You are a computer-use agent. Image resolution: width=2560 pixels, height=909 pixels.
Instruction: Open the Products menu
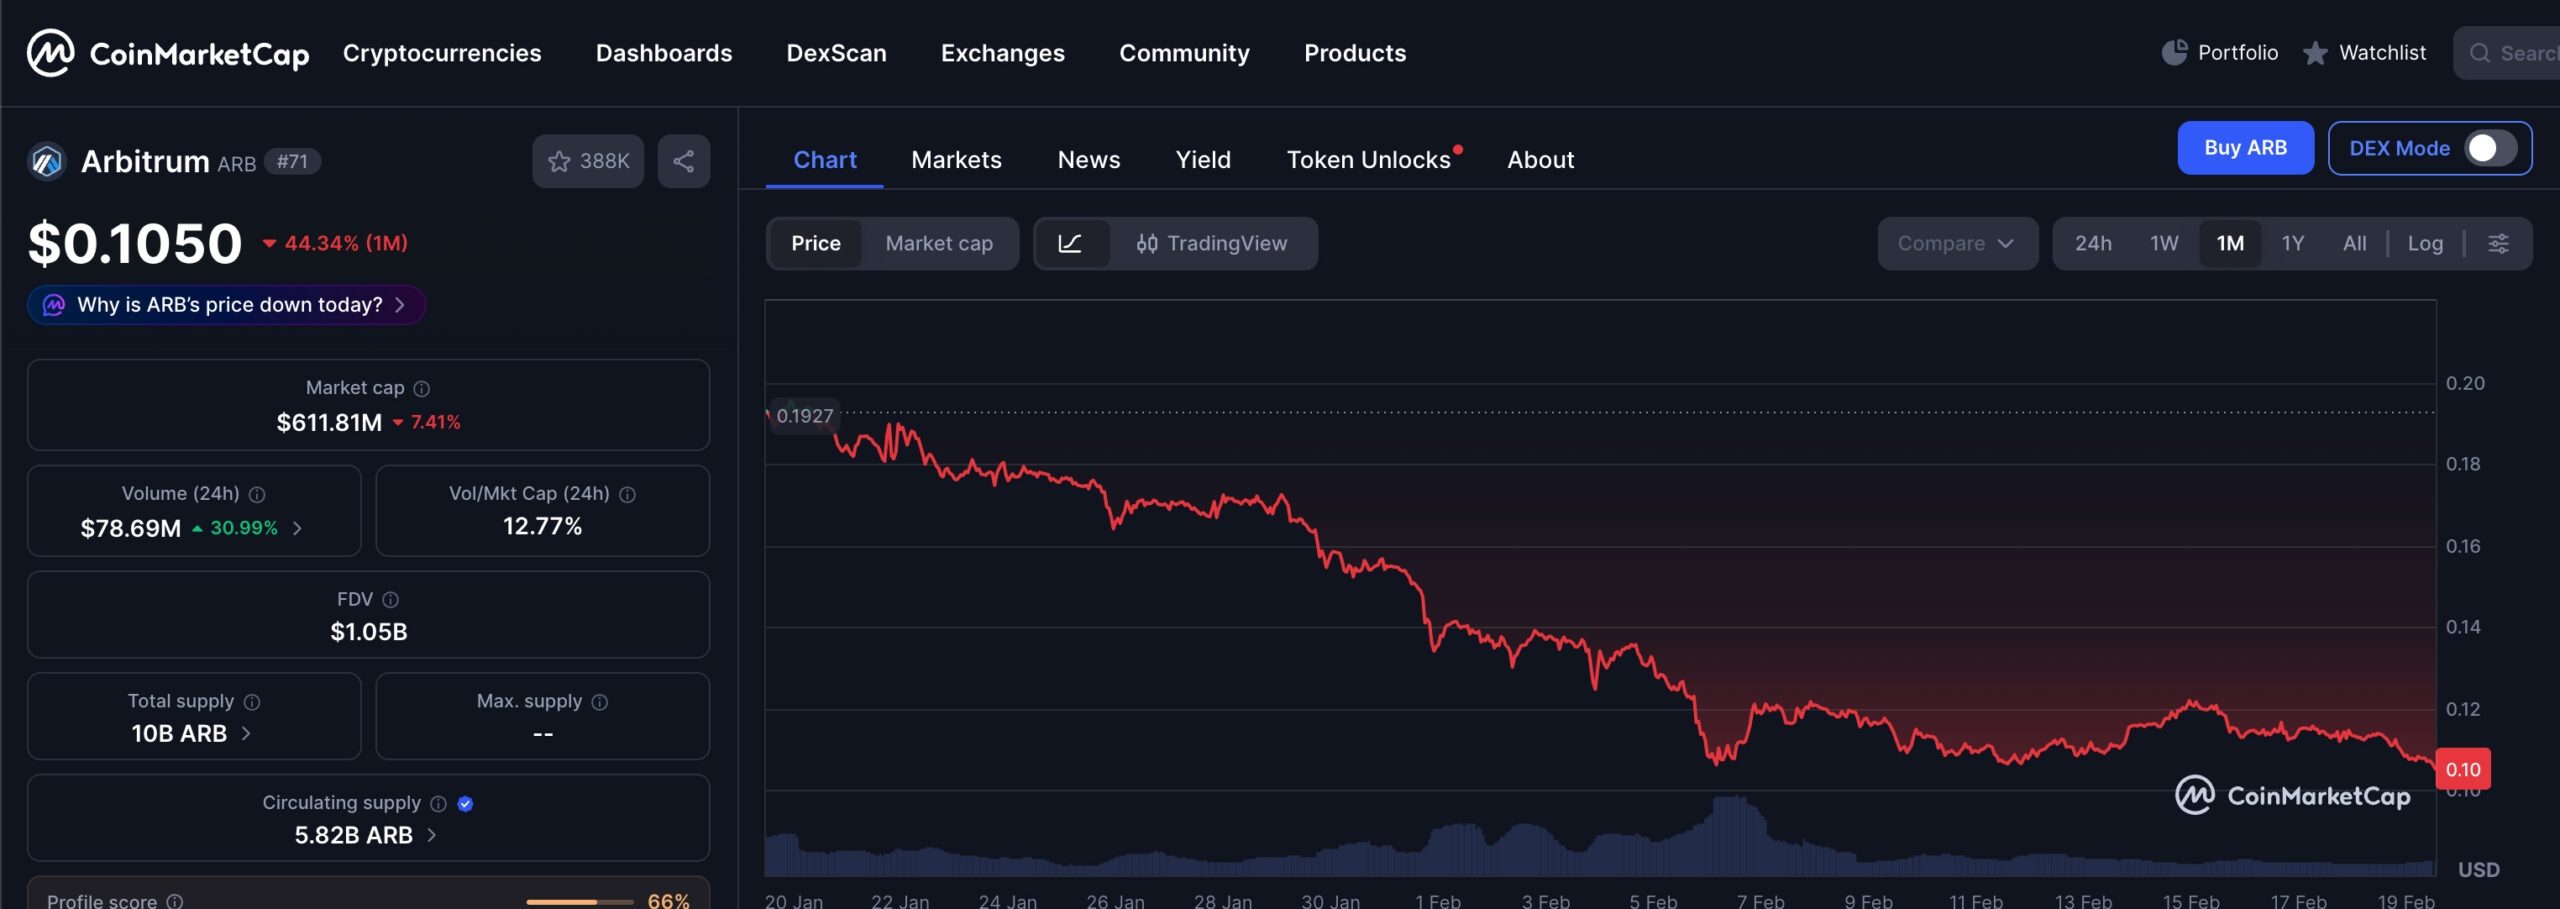coord(1355,53)
